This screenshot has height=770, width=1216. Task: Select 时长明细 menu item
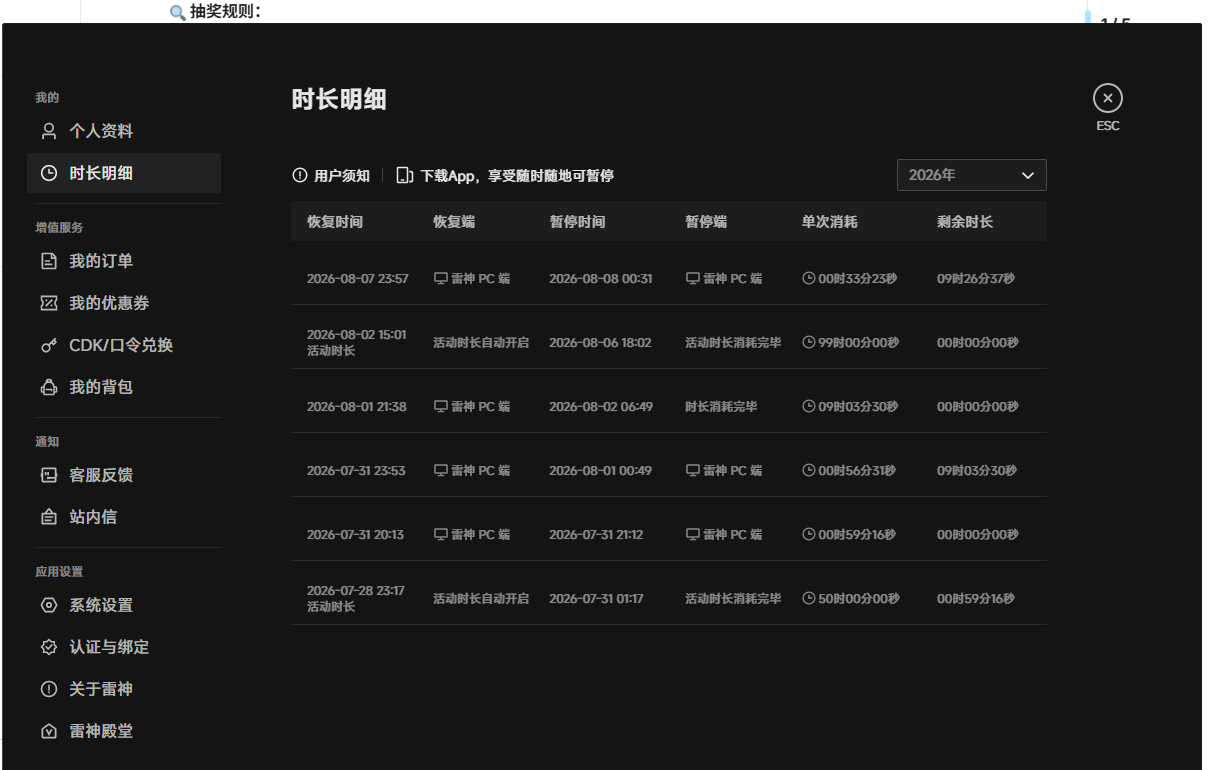tap(124, 173)
